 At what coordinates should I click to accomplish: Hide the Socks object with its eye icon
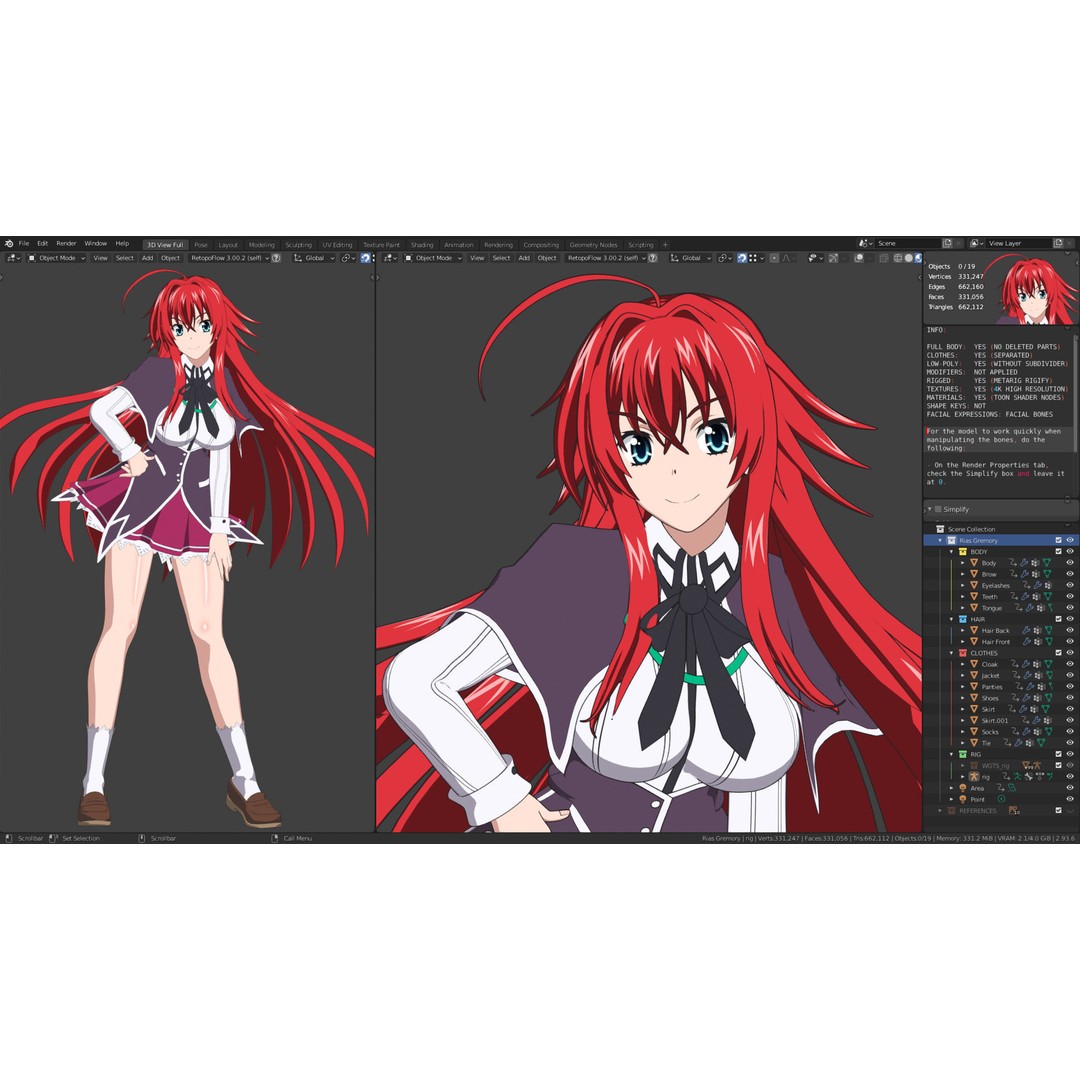point(1070,731)
